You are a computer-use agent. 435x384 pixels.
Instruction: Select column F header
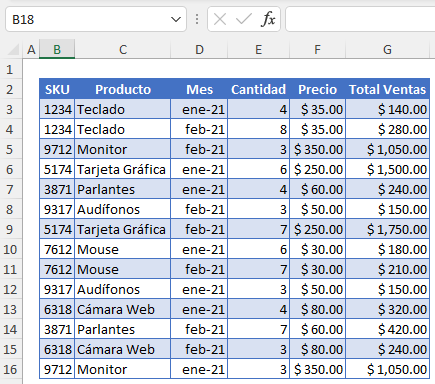pos(317,50)
